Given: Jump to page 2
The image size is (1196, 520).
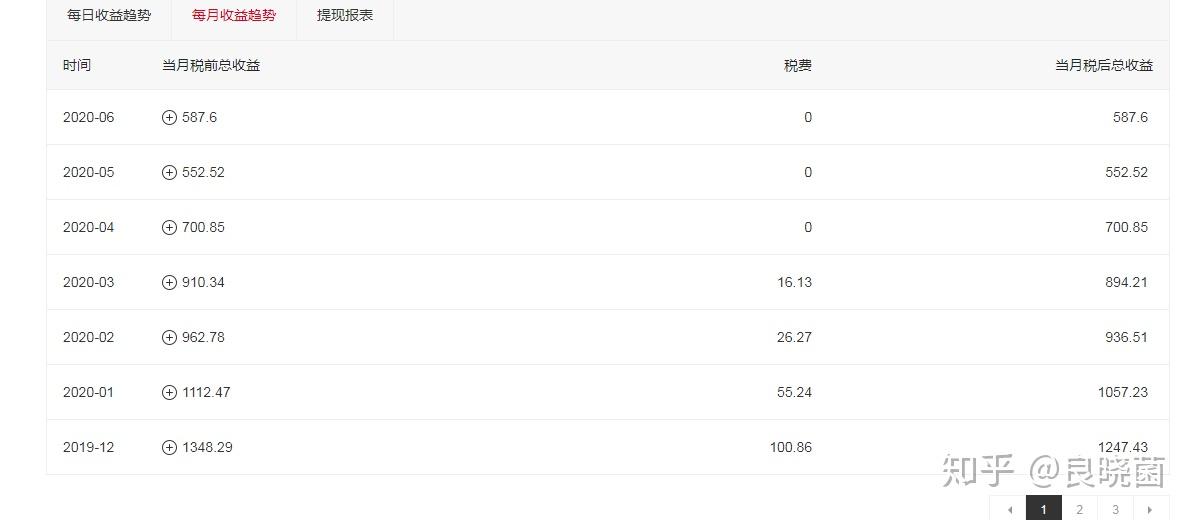Looking at the screenshot, I should point(1079,509).
